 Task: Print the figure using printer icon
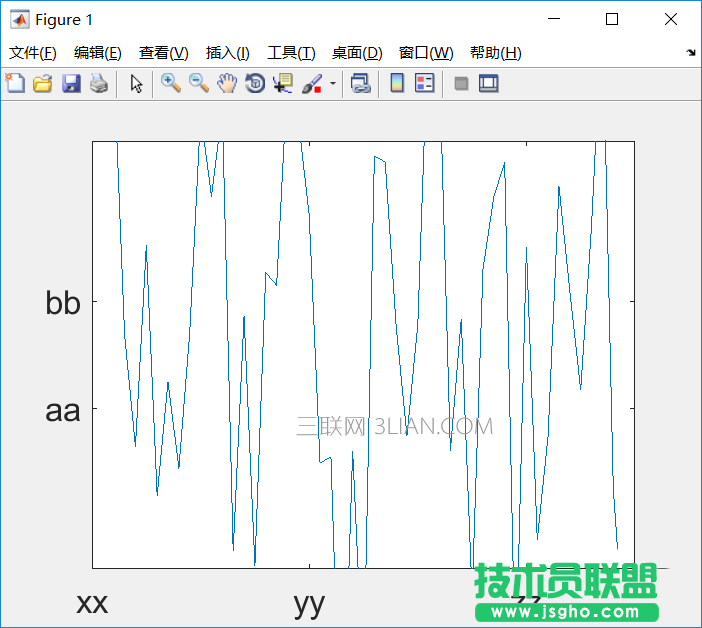pos(99,83)
